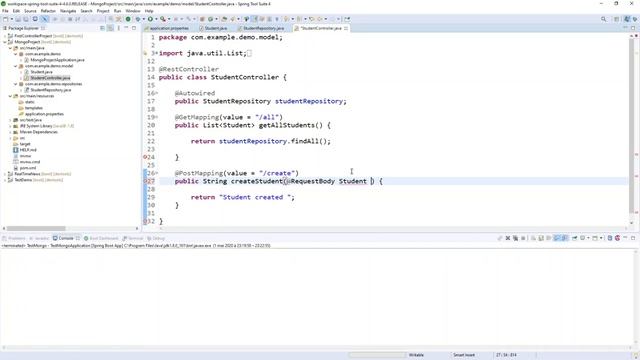This screenshot has height=360, width=640.
Task: Collapse src/main/resources folder node
Action: [10, 96]
